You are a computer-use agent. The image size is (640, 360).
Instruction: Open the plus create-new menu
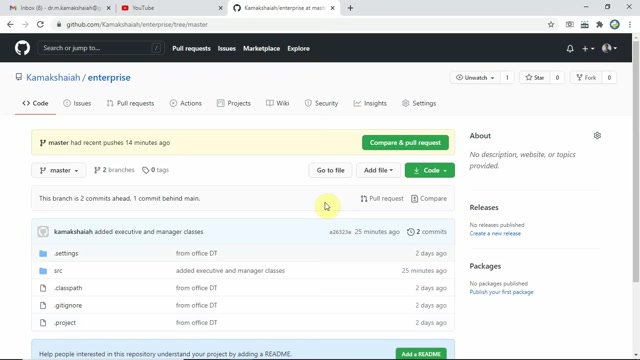coord(588,49)
